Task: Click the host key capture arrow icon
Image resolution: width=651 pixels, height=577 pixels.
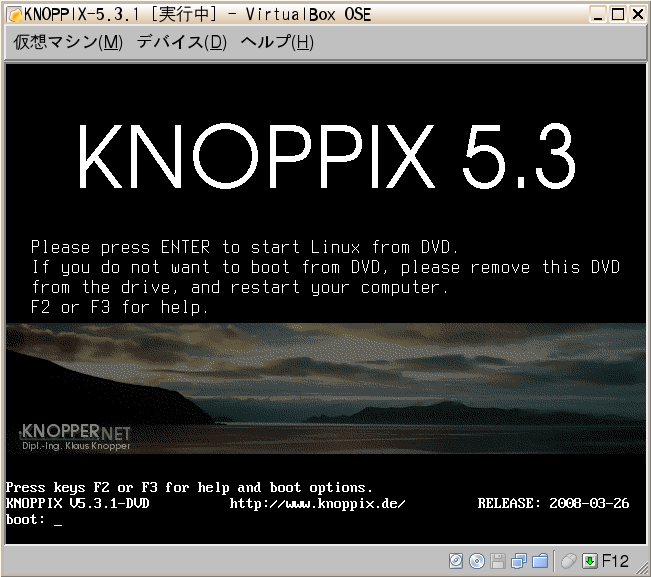Action: [x=590, y=561]
